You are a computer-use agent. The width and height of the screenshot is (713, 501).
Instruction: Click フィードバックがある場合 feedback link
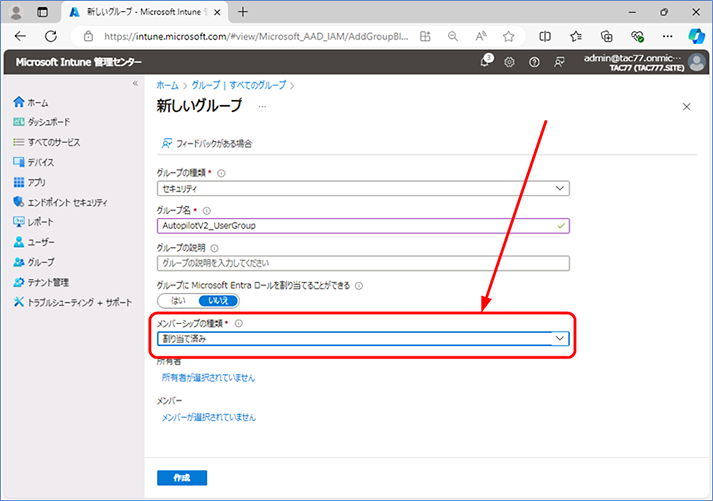click(x=207, y=144)
